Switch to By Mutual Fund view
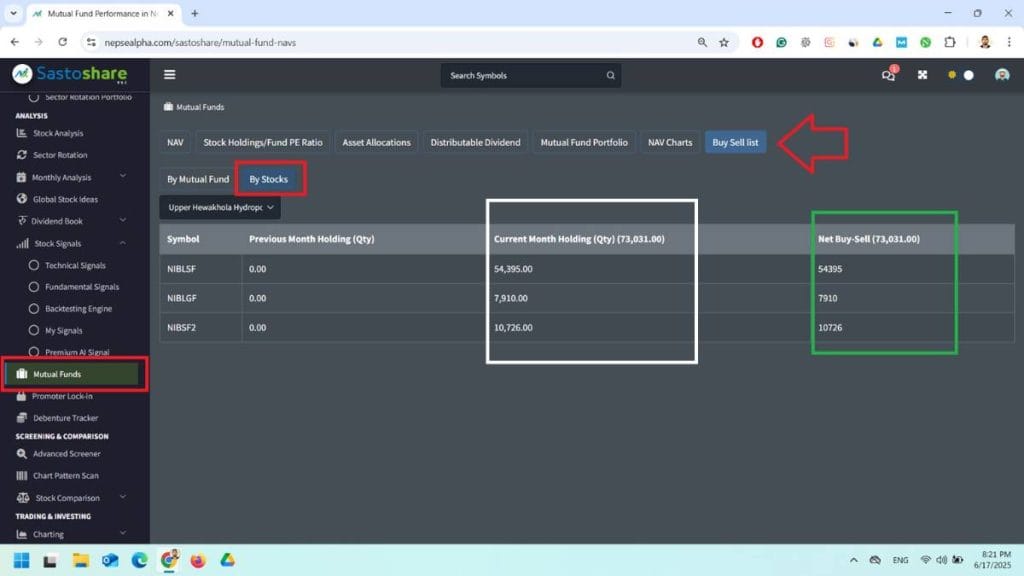This screenshot has height=576, width=1024. (198, 179)
